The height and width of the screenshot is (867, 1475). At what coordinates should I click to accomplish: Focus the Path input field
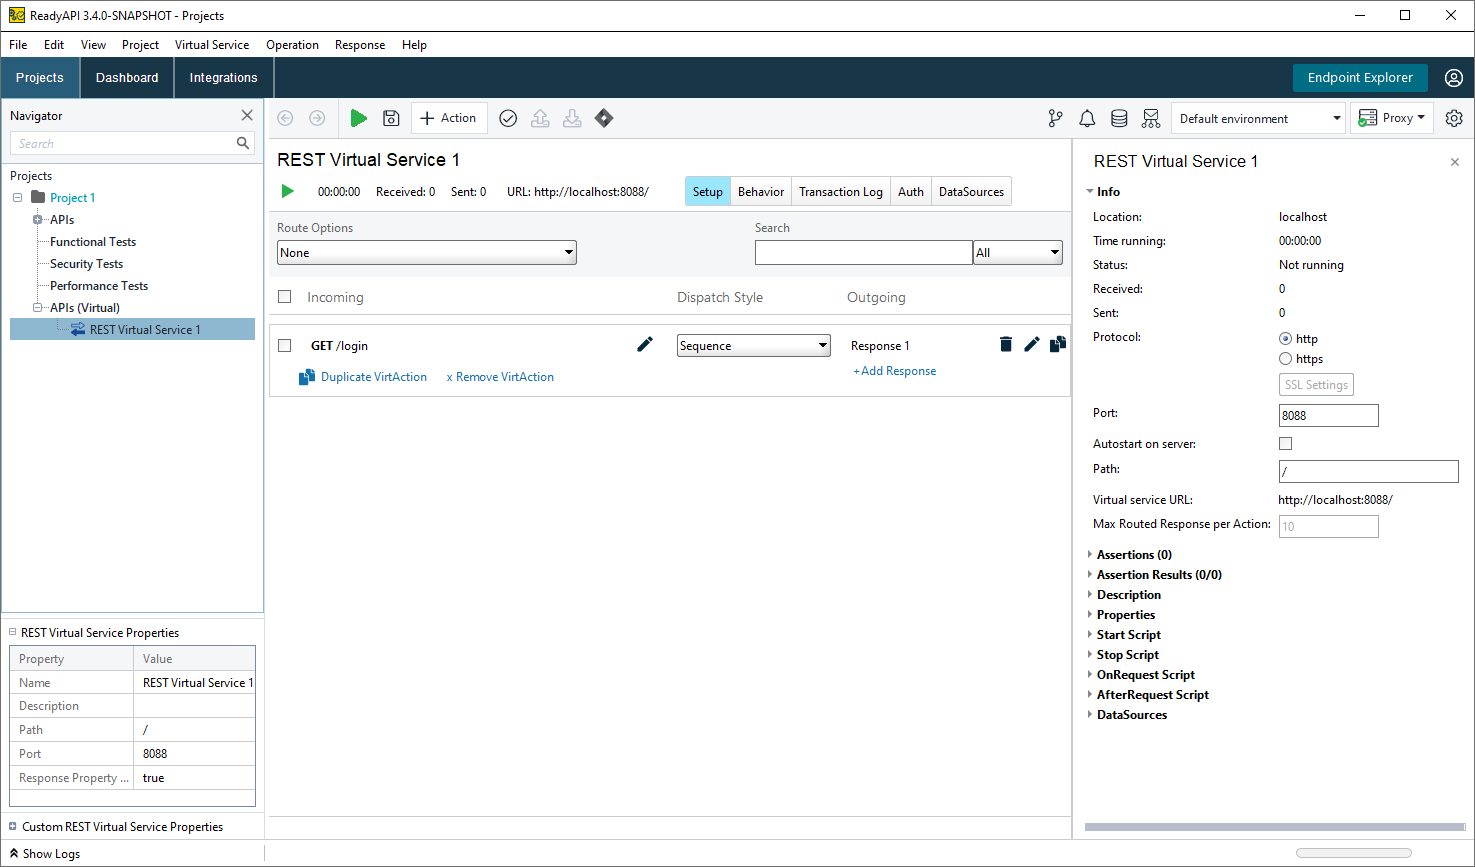[x=1369, y=471]
